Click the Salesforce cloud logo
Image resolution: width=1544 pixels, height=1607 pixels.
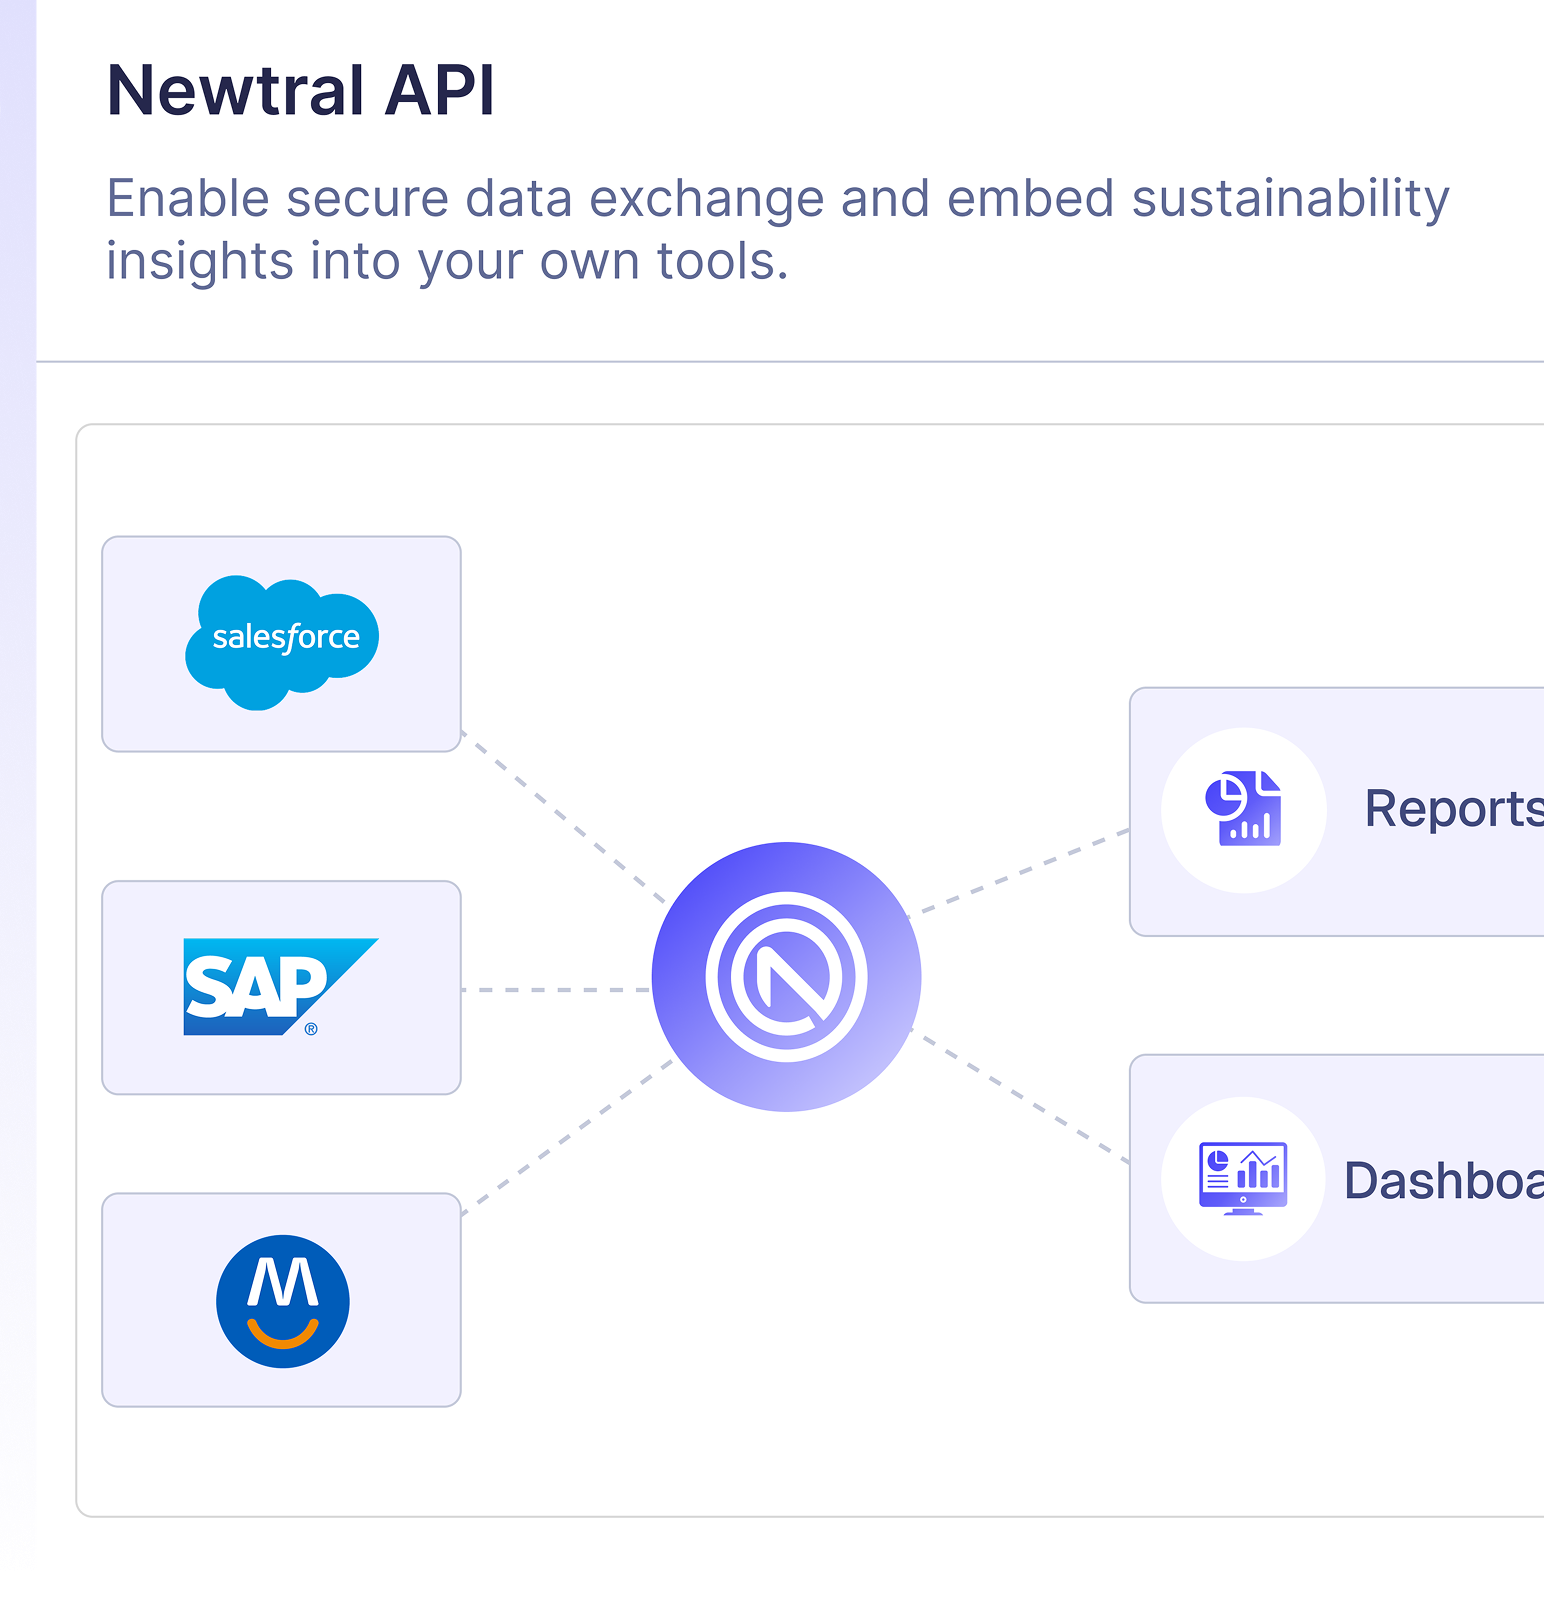click(x=282, y=642)
